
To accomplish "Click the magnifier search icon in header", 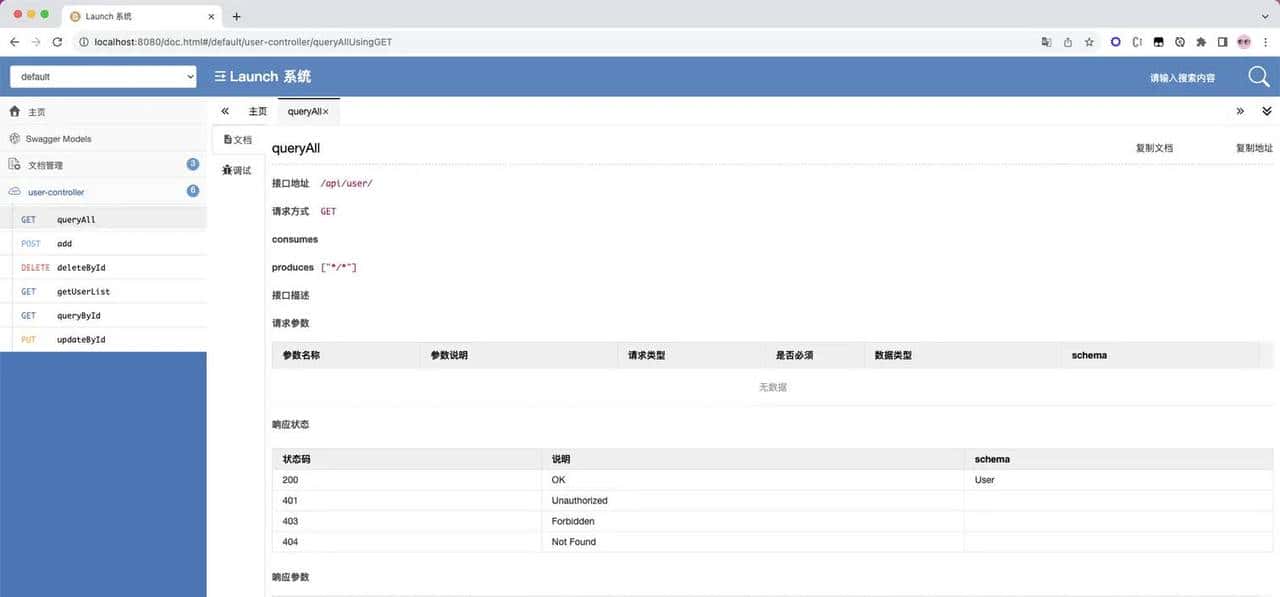I will click(1257, 75).
